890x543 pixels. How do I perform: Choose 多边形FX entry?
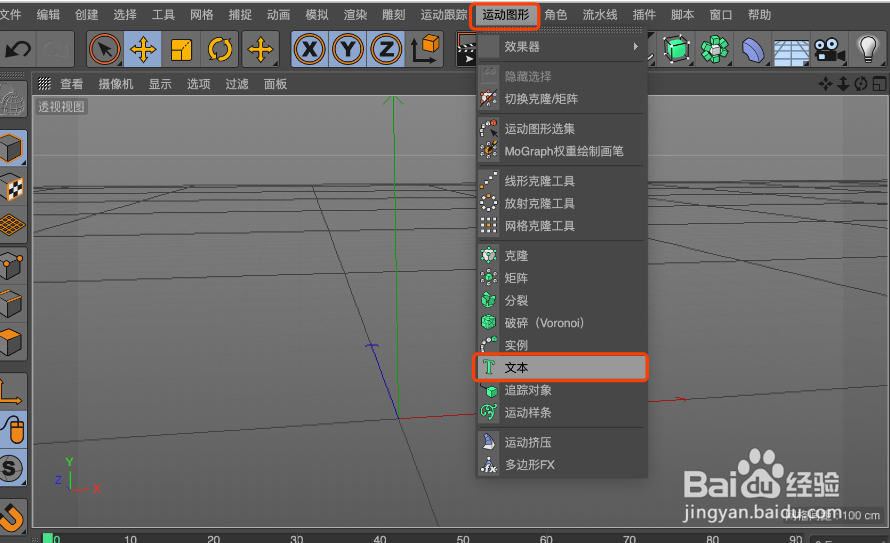pyautogui.click(x=561, y=465)
